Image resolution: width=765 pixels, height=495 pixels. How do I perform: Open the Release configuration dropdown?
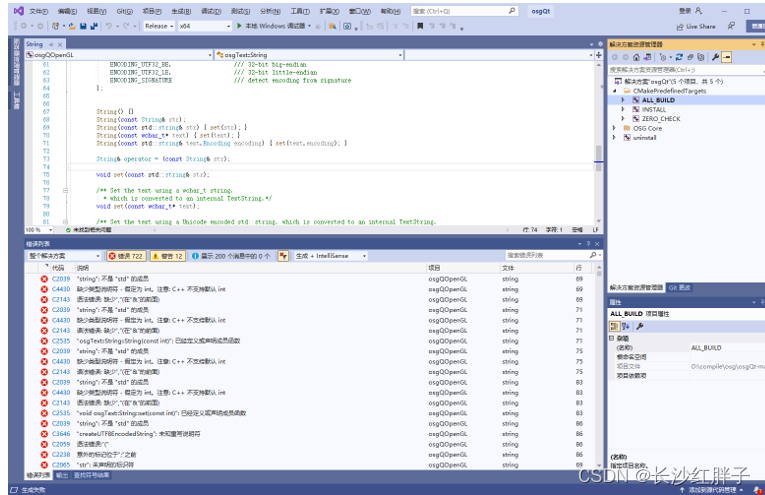pos(159,26)
